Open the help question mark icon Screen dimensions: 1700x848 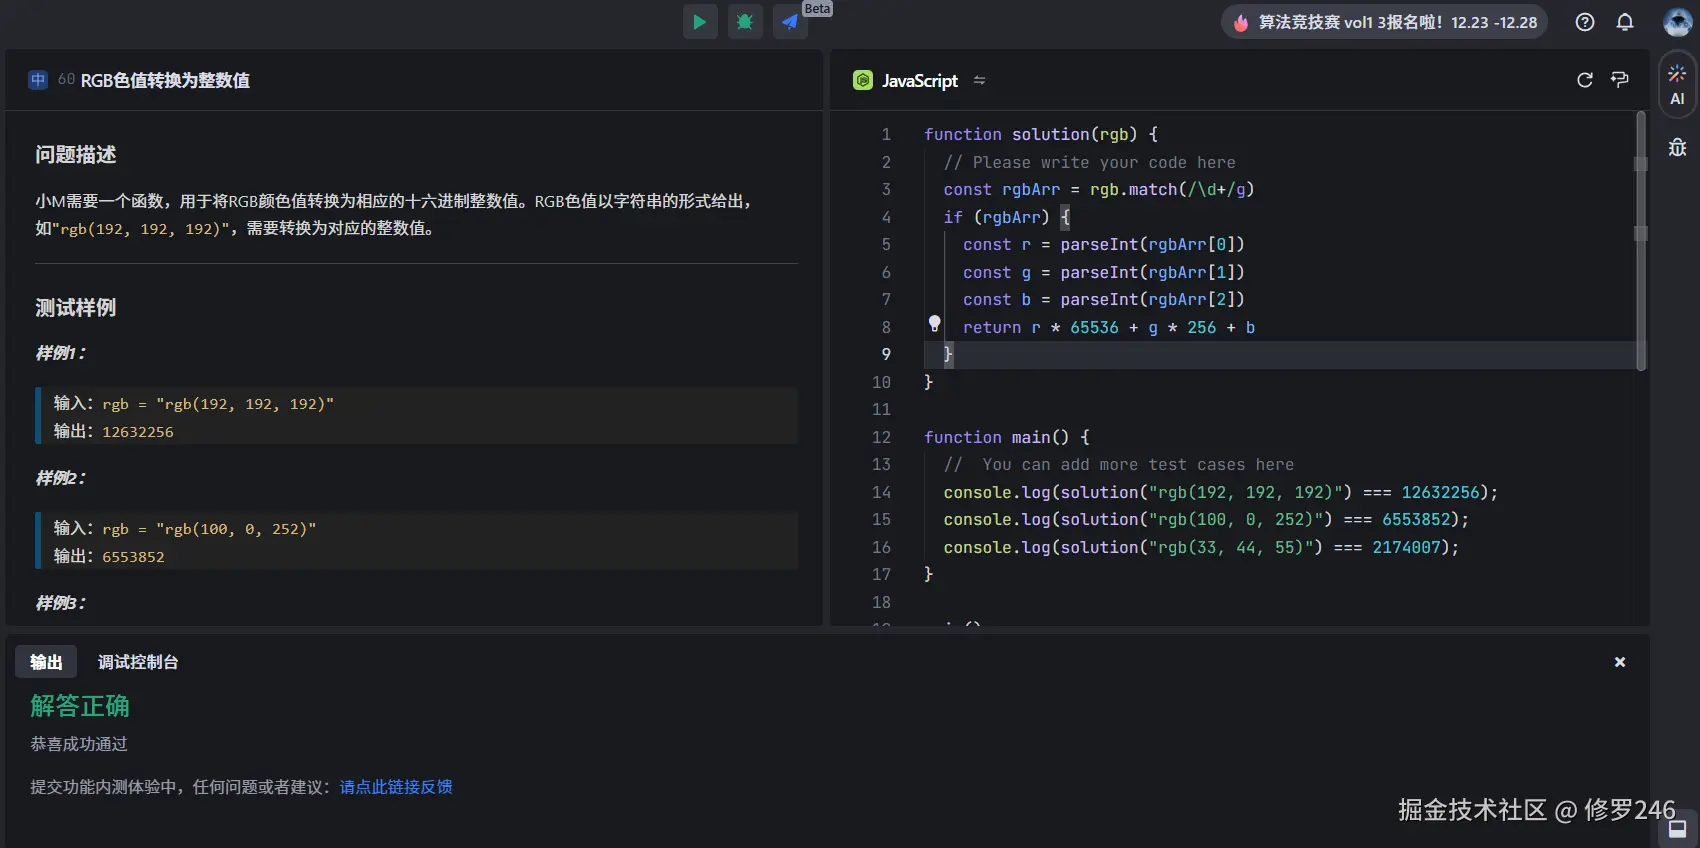coord(1585,22)
